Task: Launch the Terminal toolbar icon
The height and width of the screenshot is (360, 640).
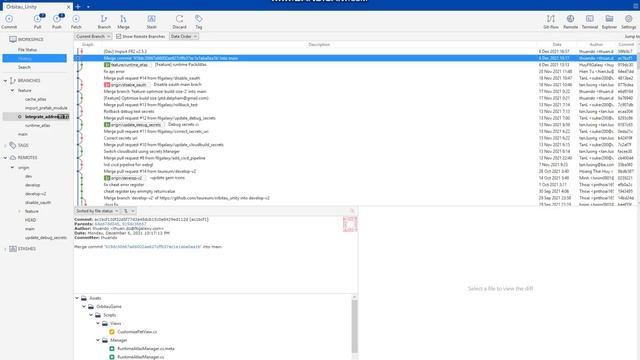Action: pos(590,19)
